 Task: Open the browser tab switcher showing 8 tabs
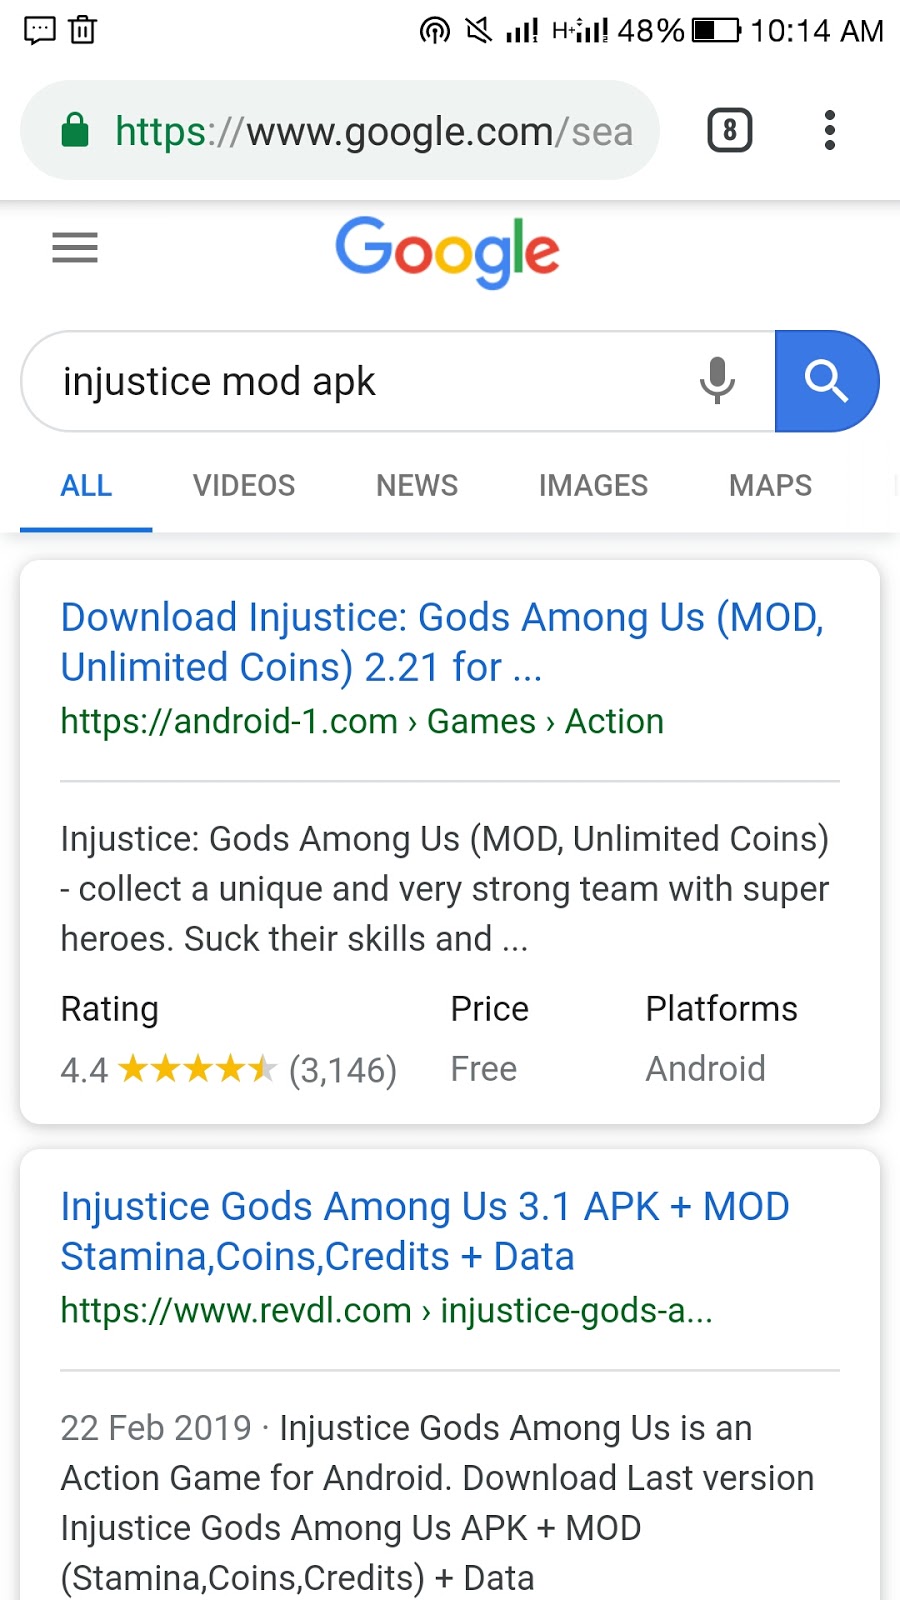pos(729,130)
